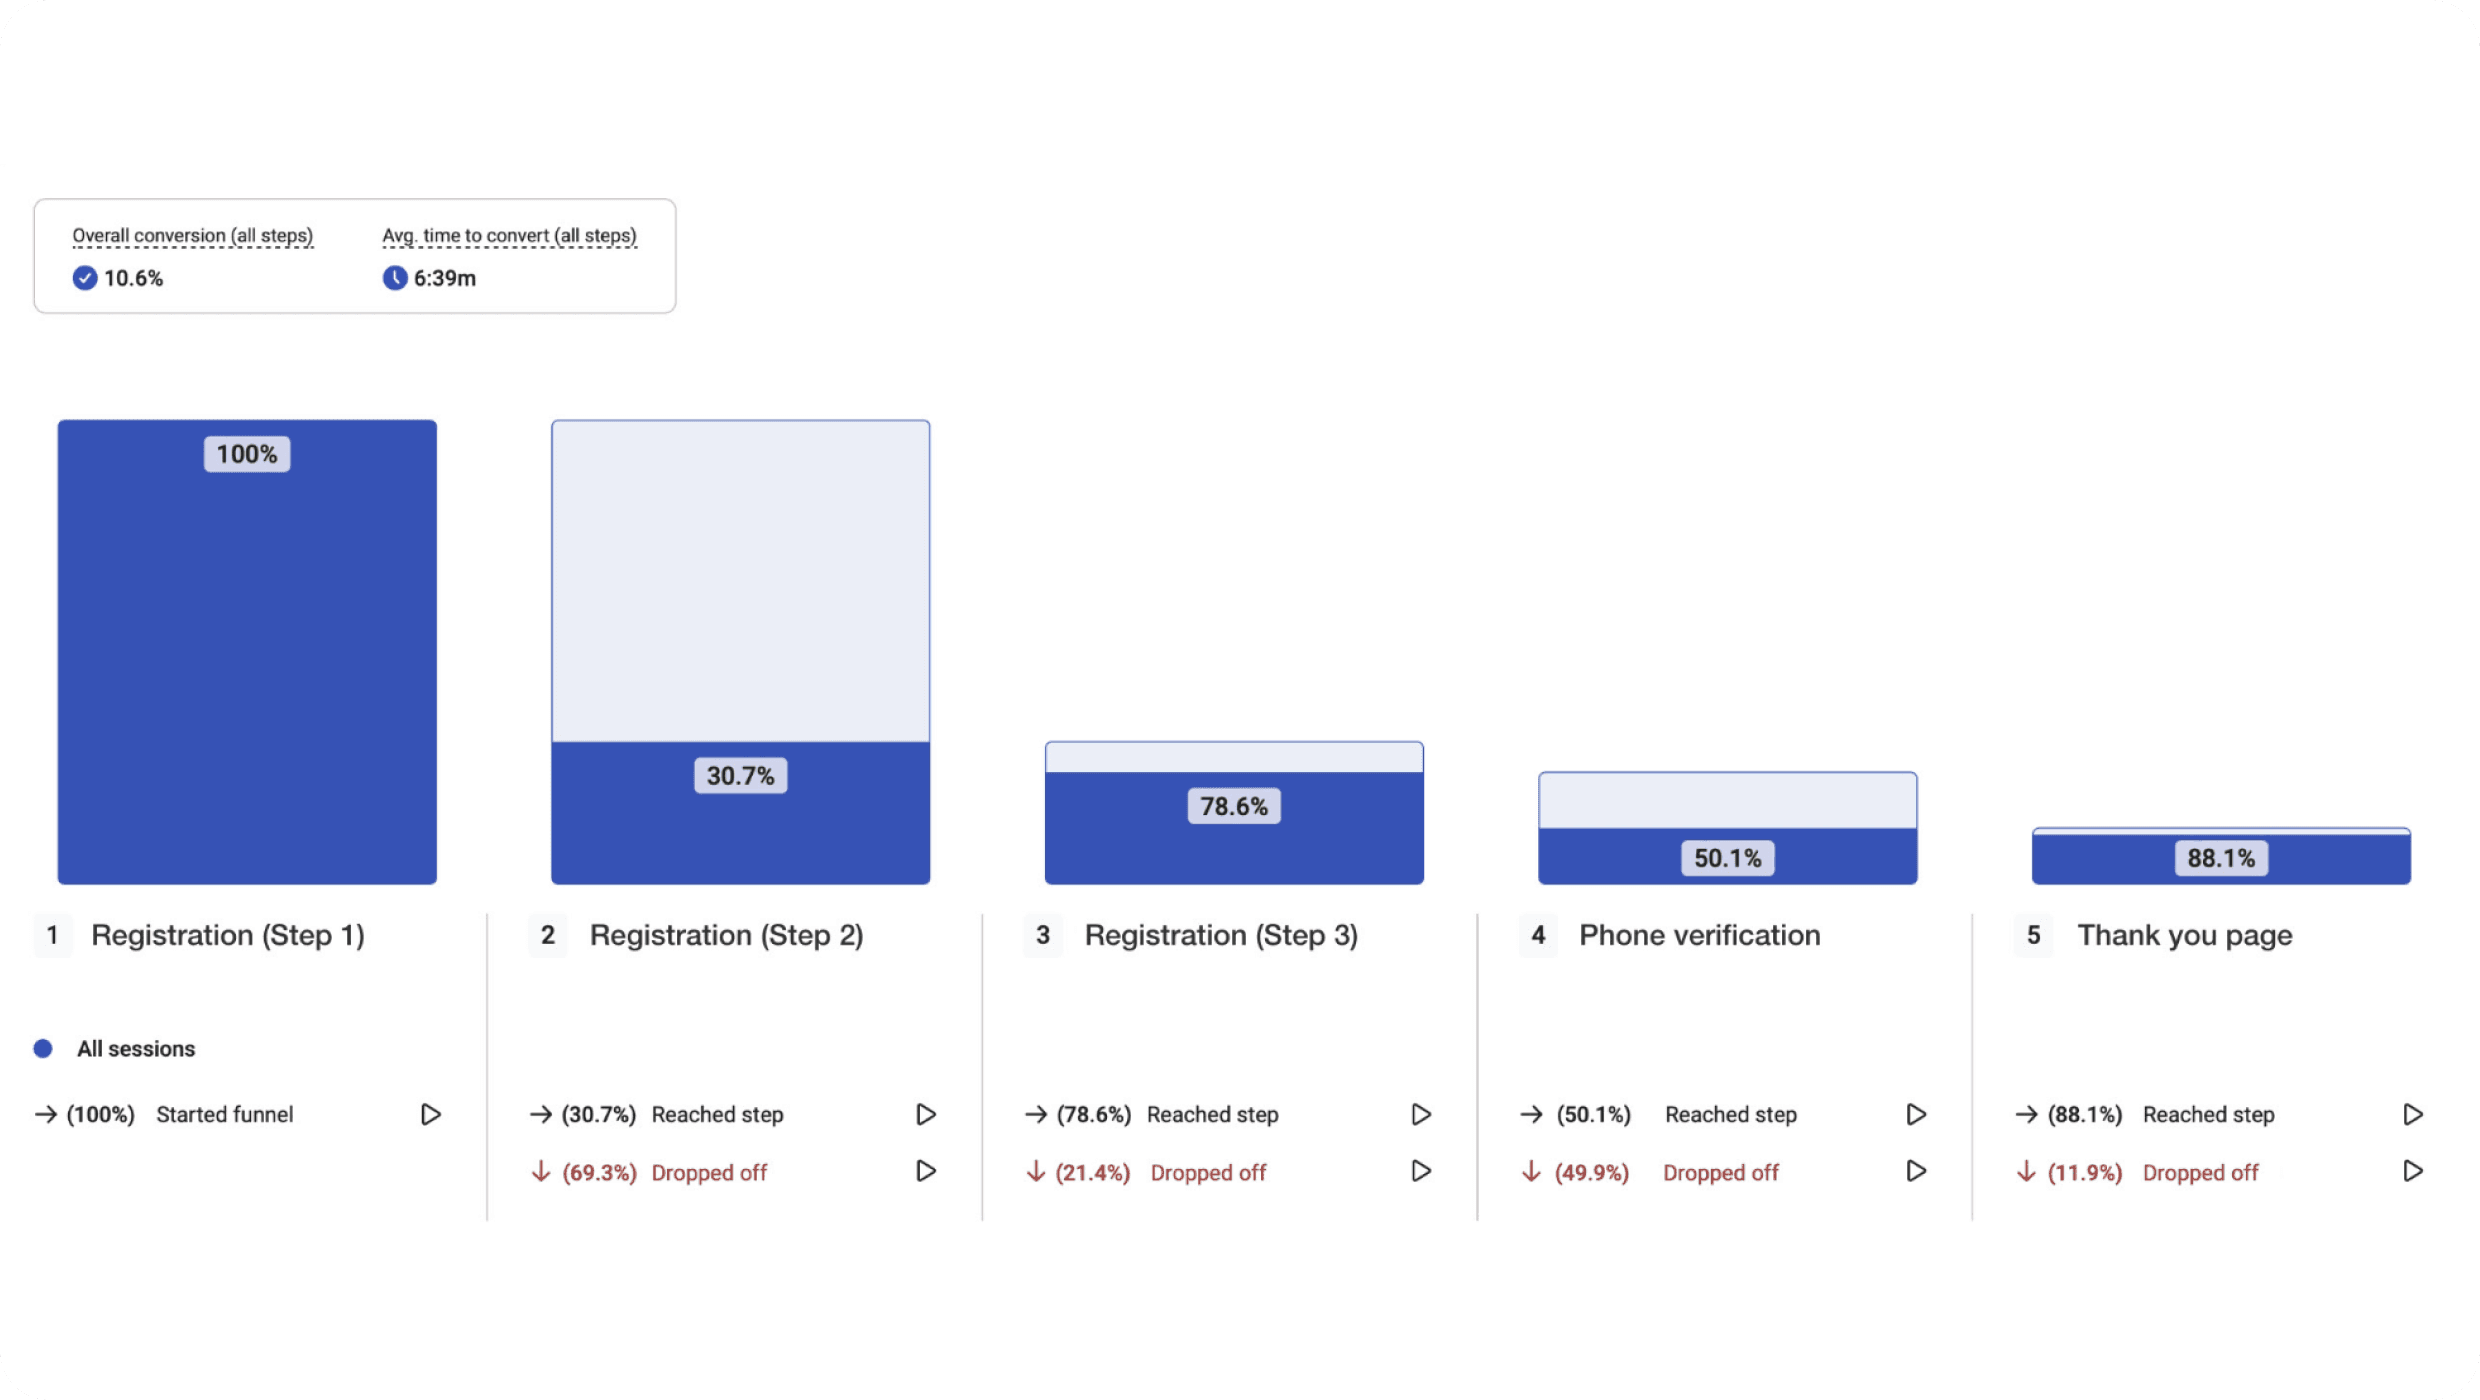Play sessions that reached Registration Step 2
The height and width of the screenshot is (1400, 2480).
[926, 1114]
